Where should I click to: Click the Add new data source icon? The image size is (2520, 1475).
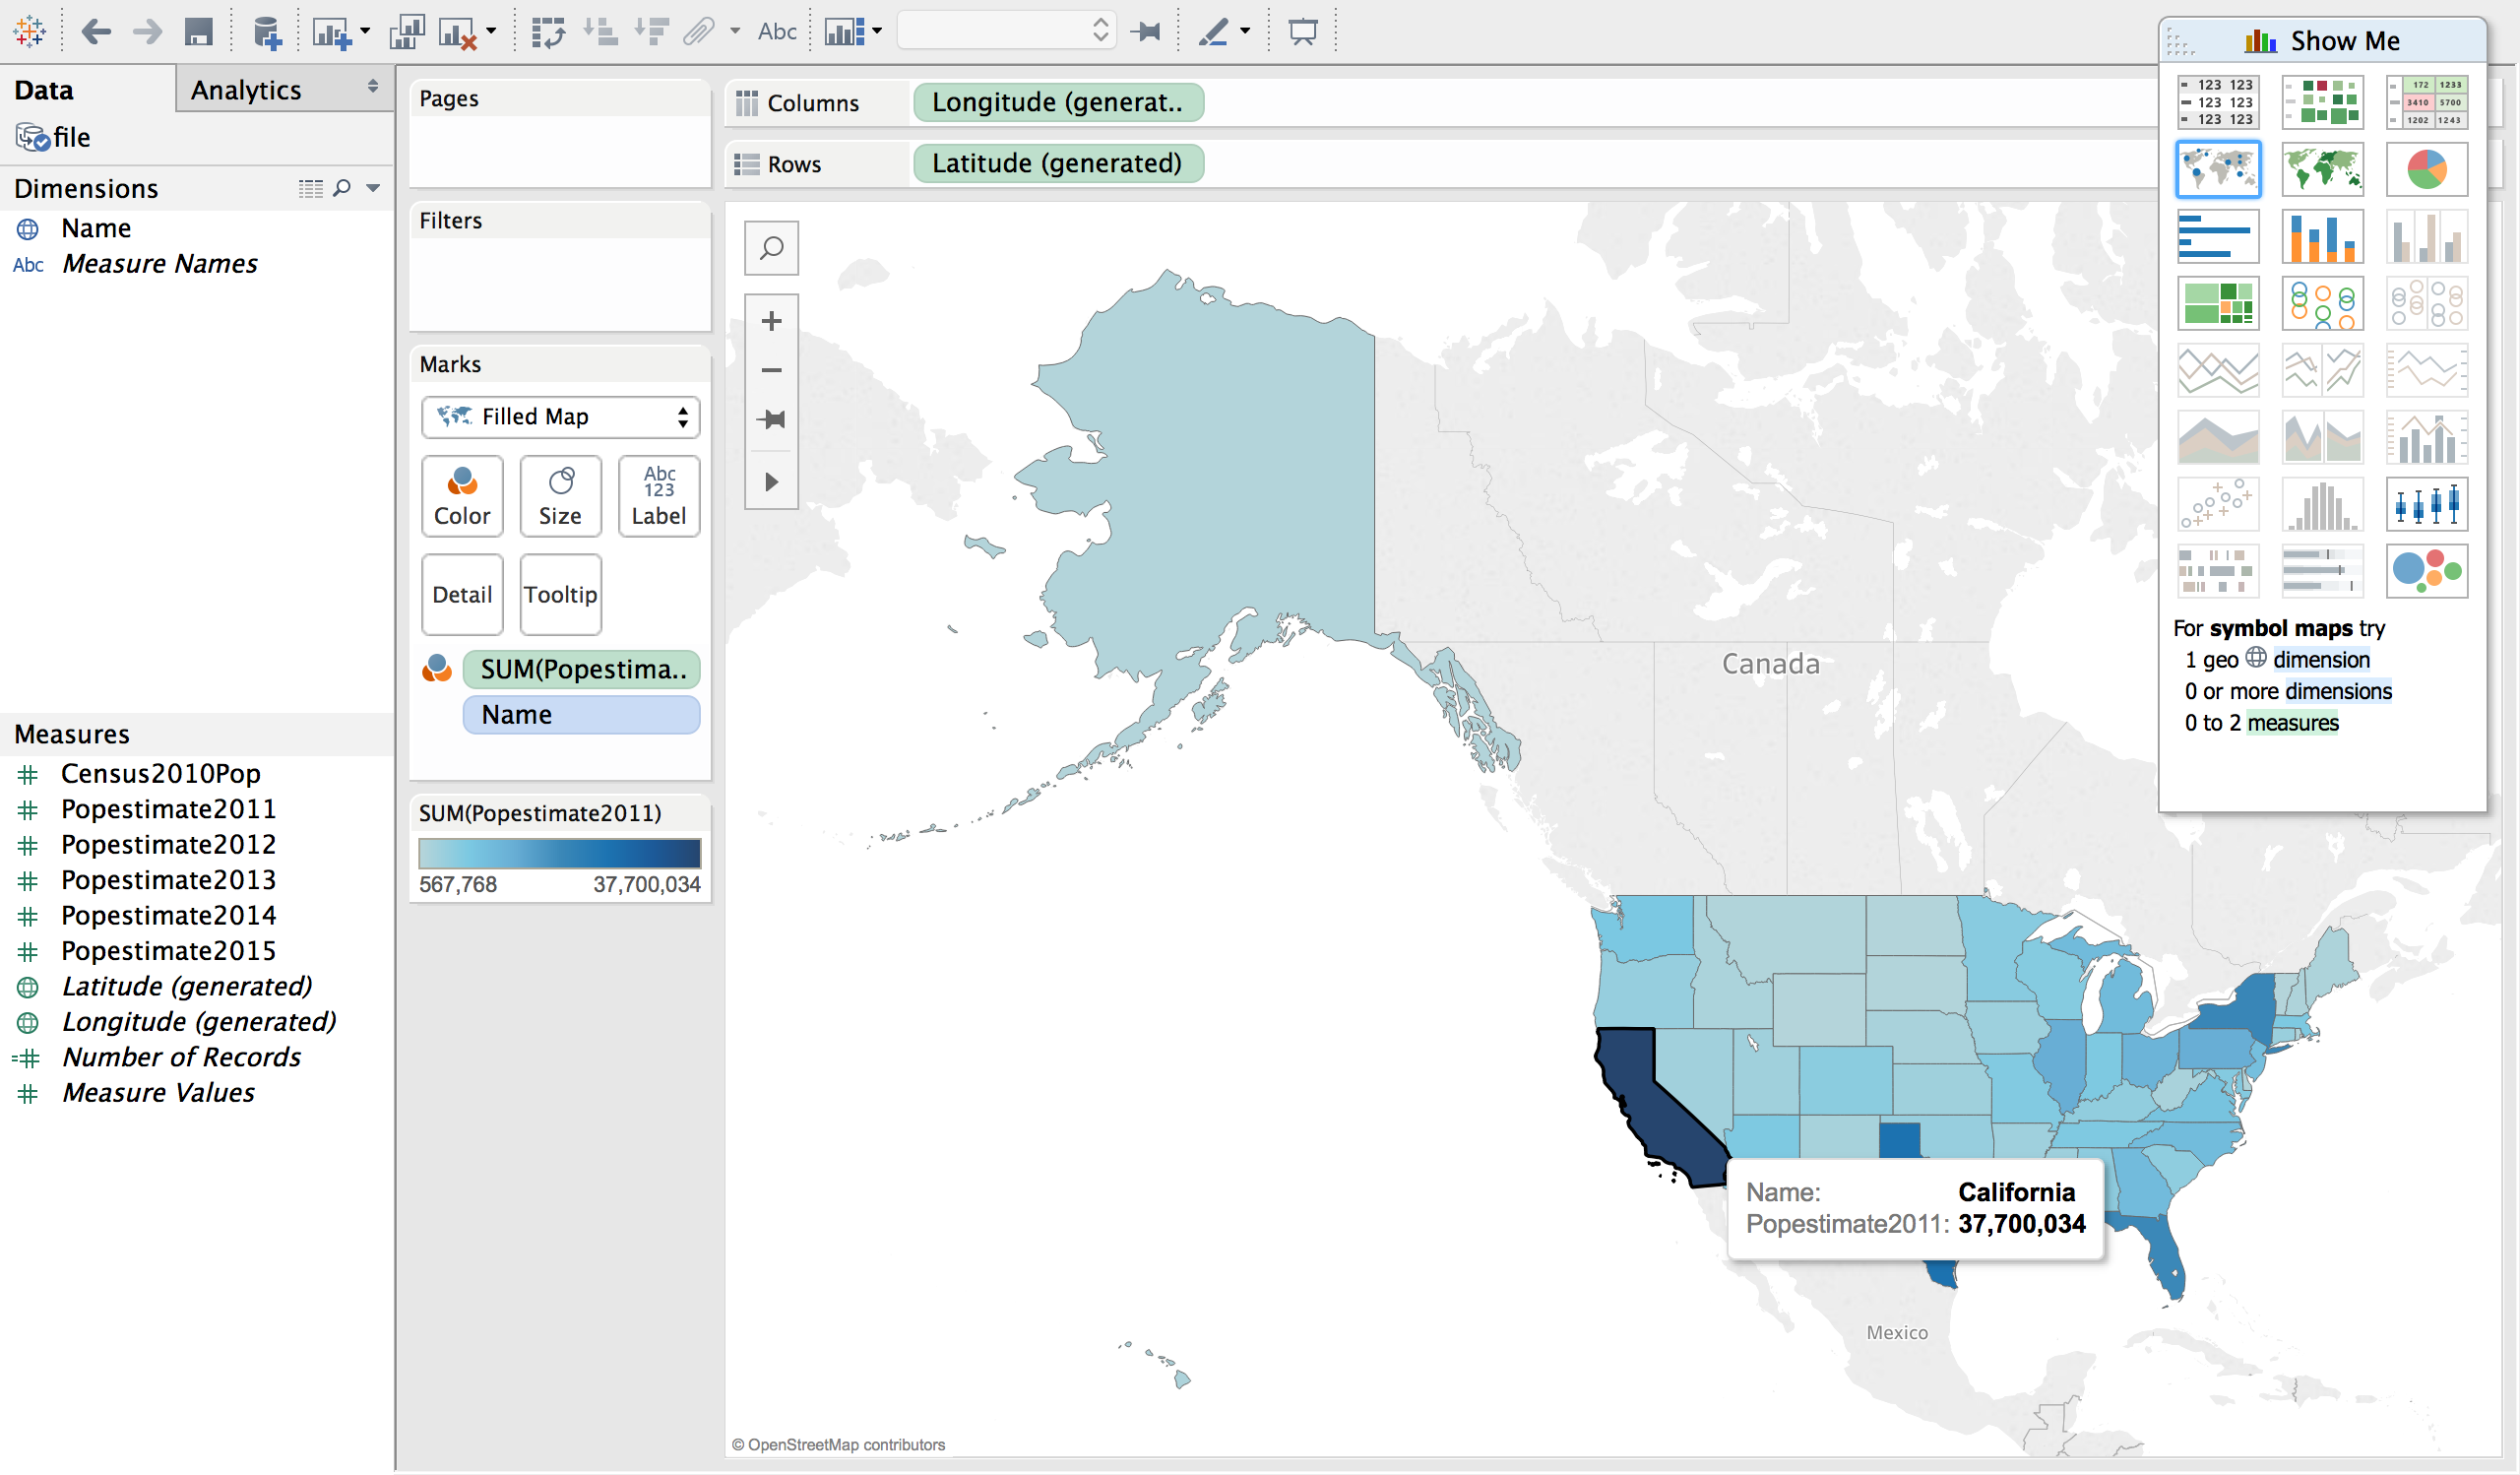(x=266, y=32)
